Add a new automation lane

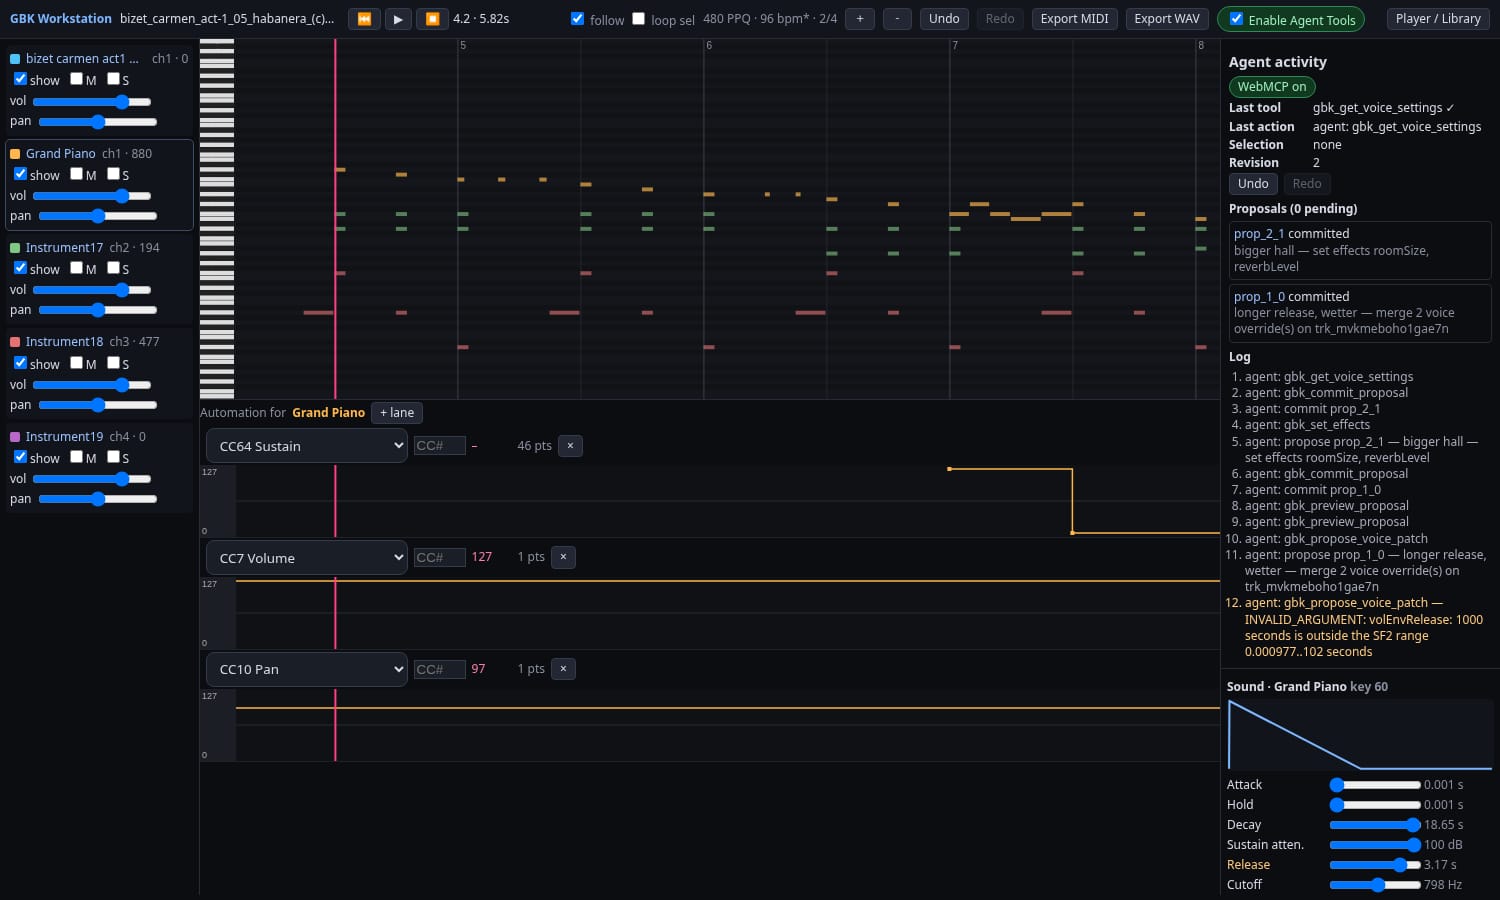(x=397, y=413)
